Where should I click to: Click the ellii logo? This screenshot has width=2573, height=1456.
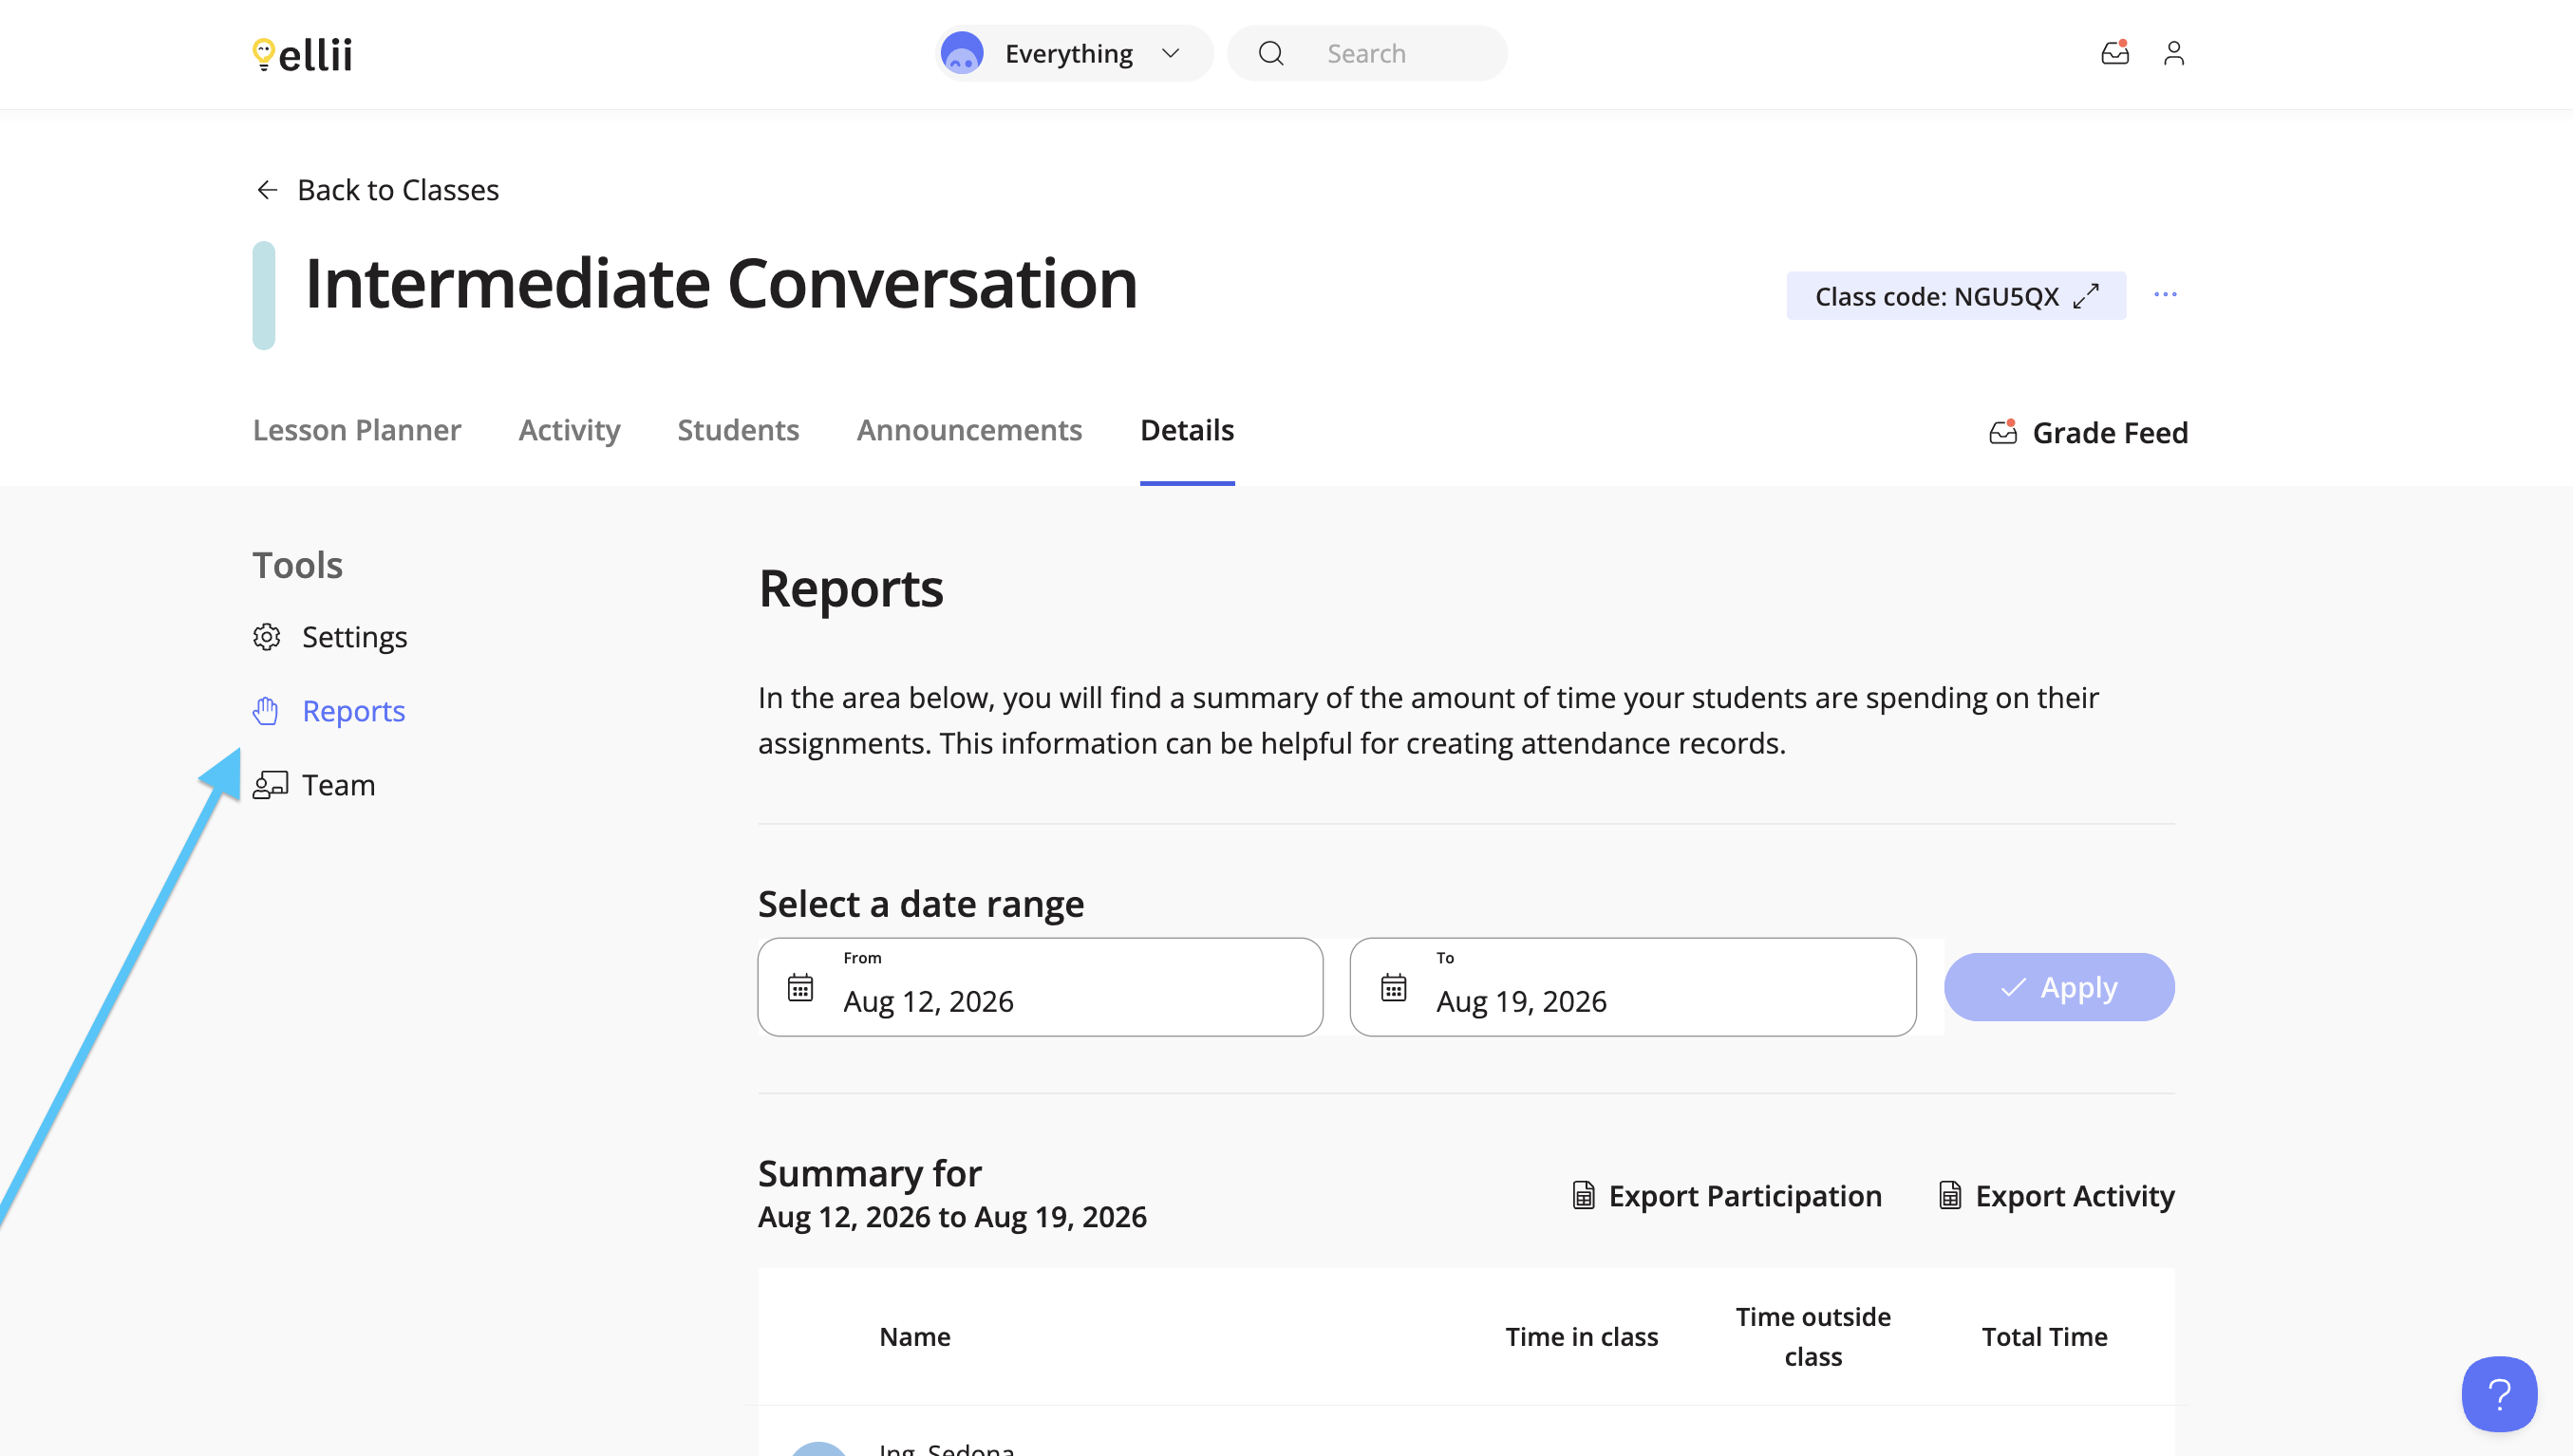[x=302, y=55]
